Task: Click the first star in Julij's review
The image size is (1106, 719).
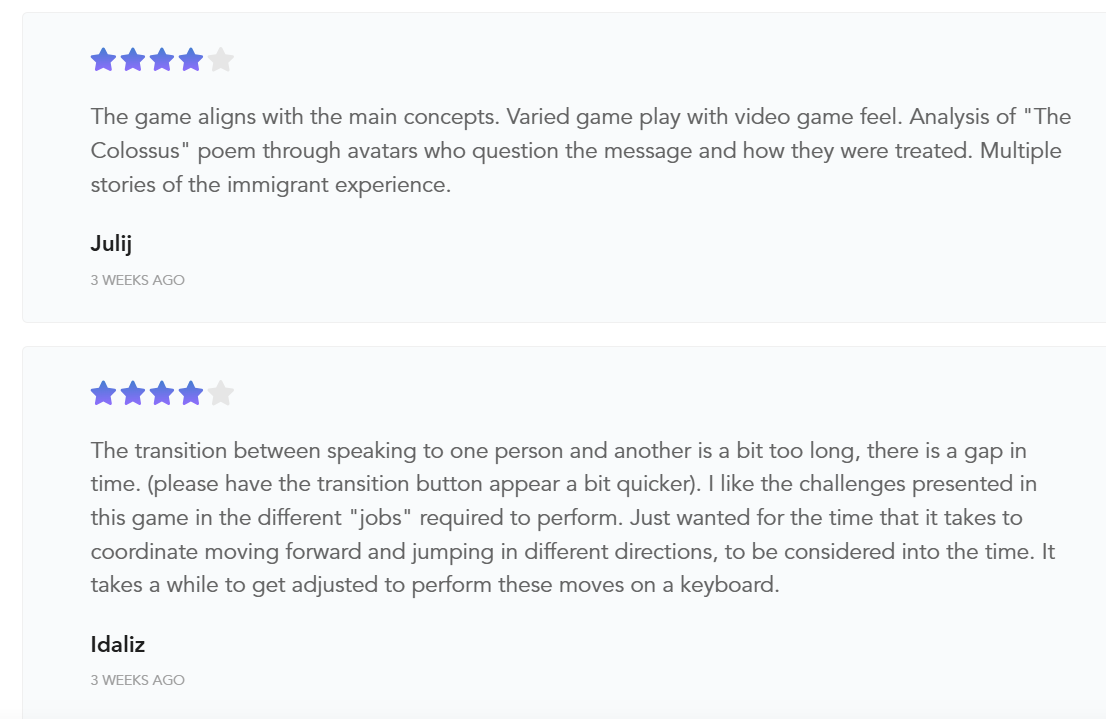Action: click(x=103, y=60)
